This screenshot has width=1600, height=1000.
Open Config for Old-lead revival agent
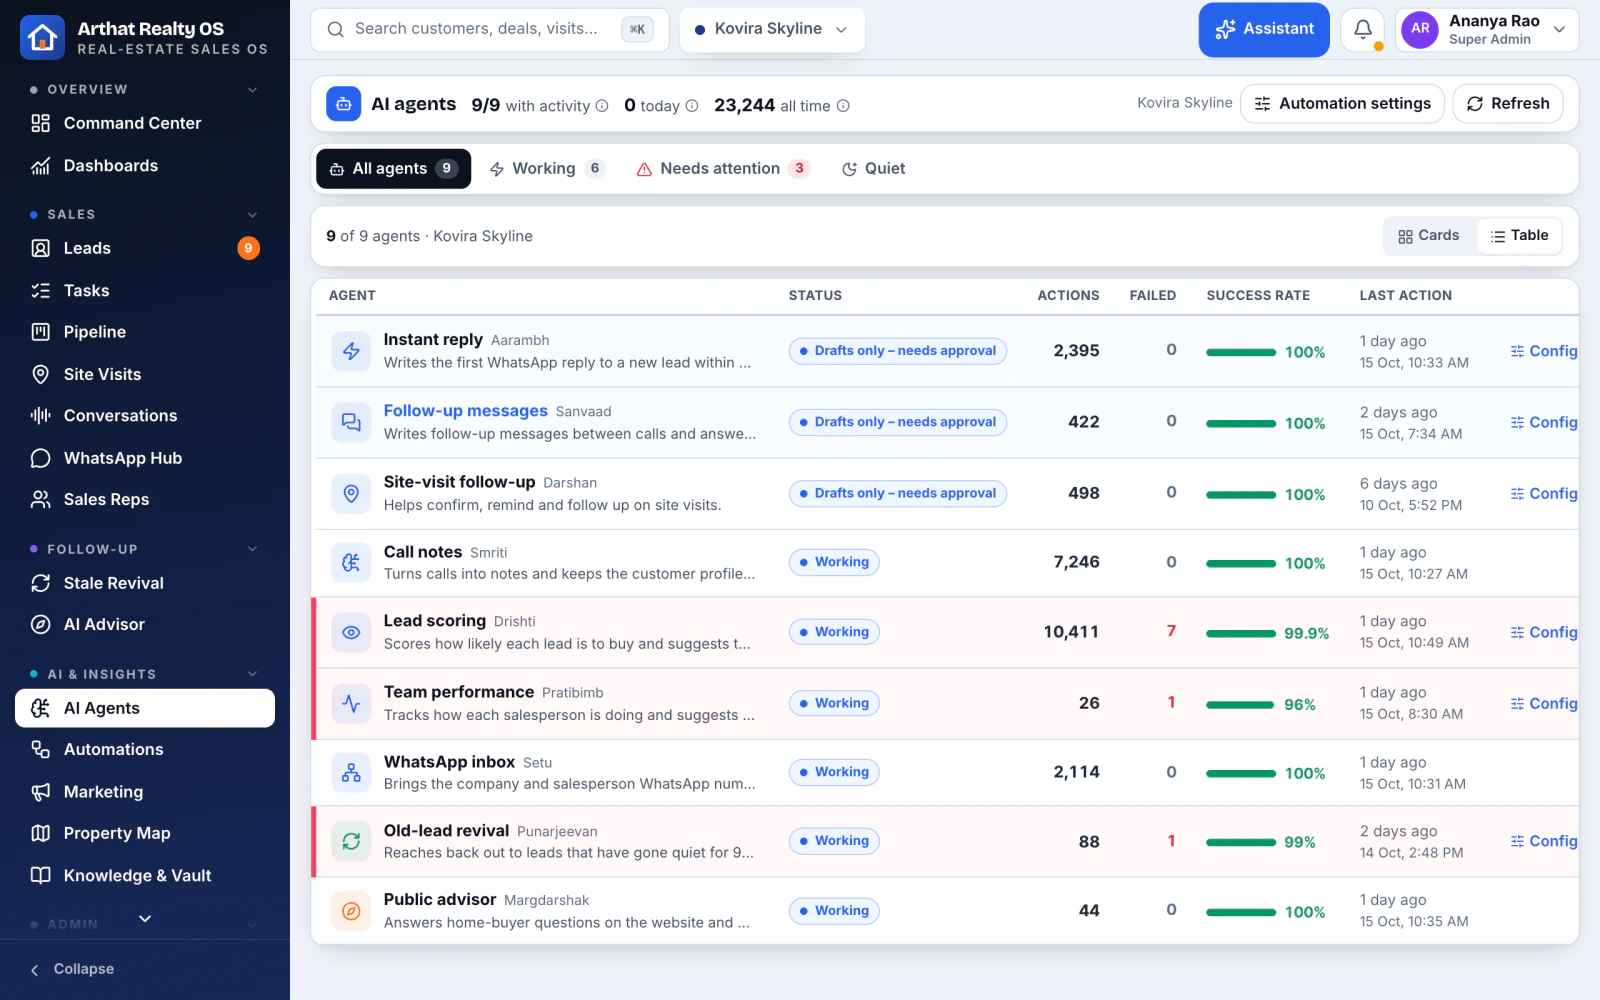[1544, 841]
